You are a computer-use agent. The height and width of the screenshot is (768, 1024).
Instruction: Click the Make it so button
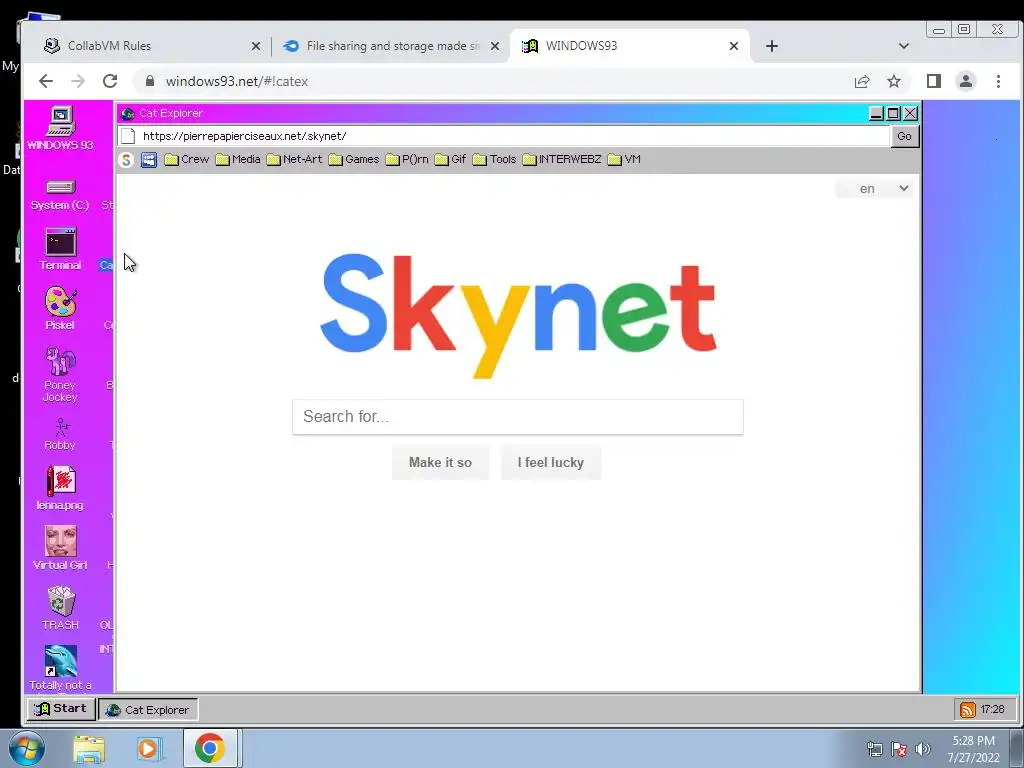tap(440, 462)
